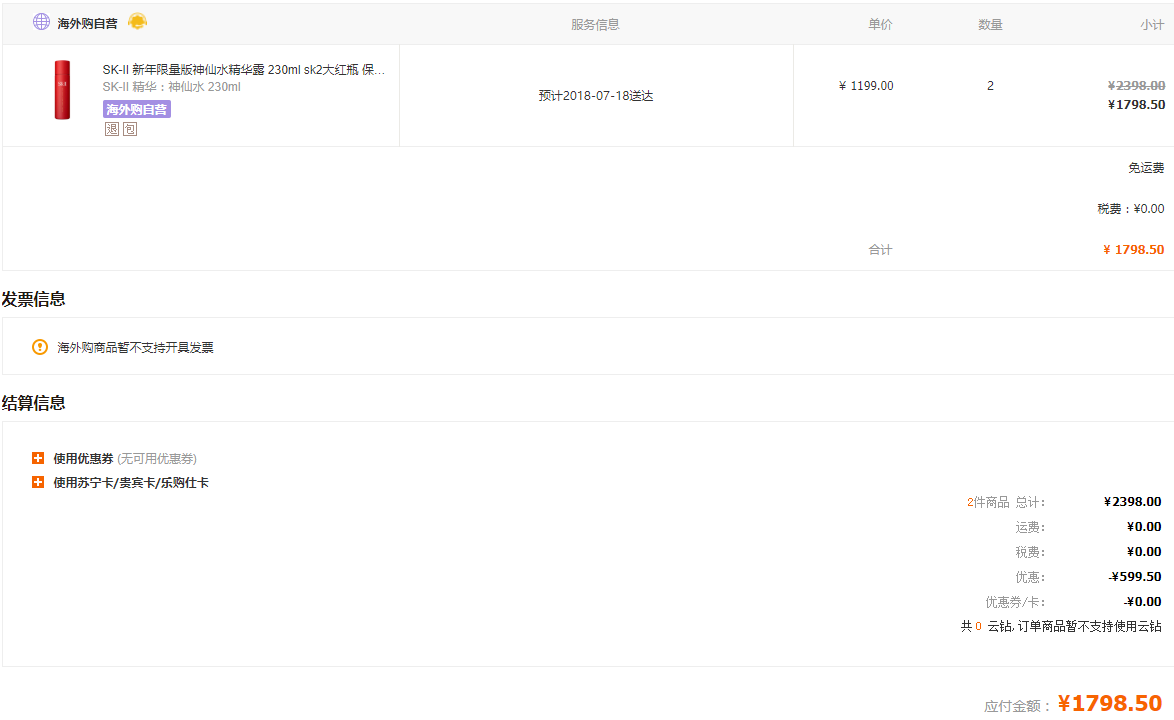Click the 海外购自营 shop name in header
Image resolution: width=1174 pixels, height=720 pixels.
tap(88, 23)
